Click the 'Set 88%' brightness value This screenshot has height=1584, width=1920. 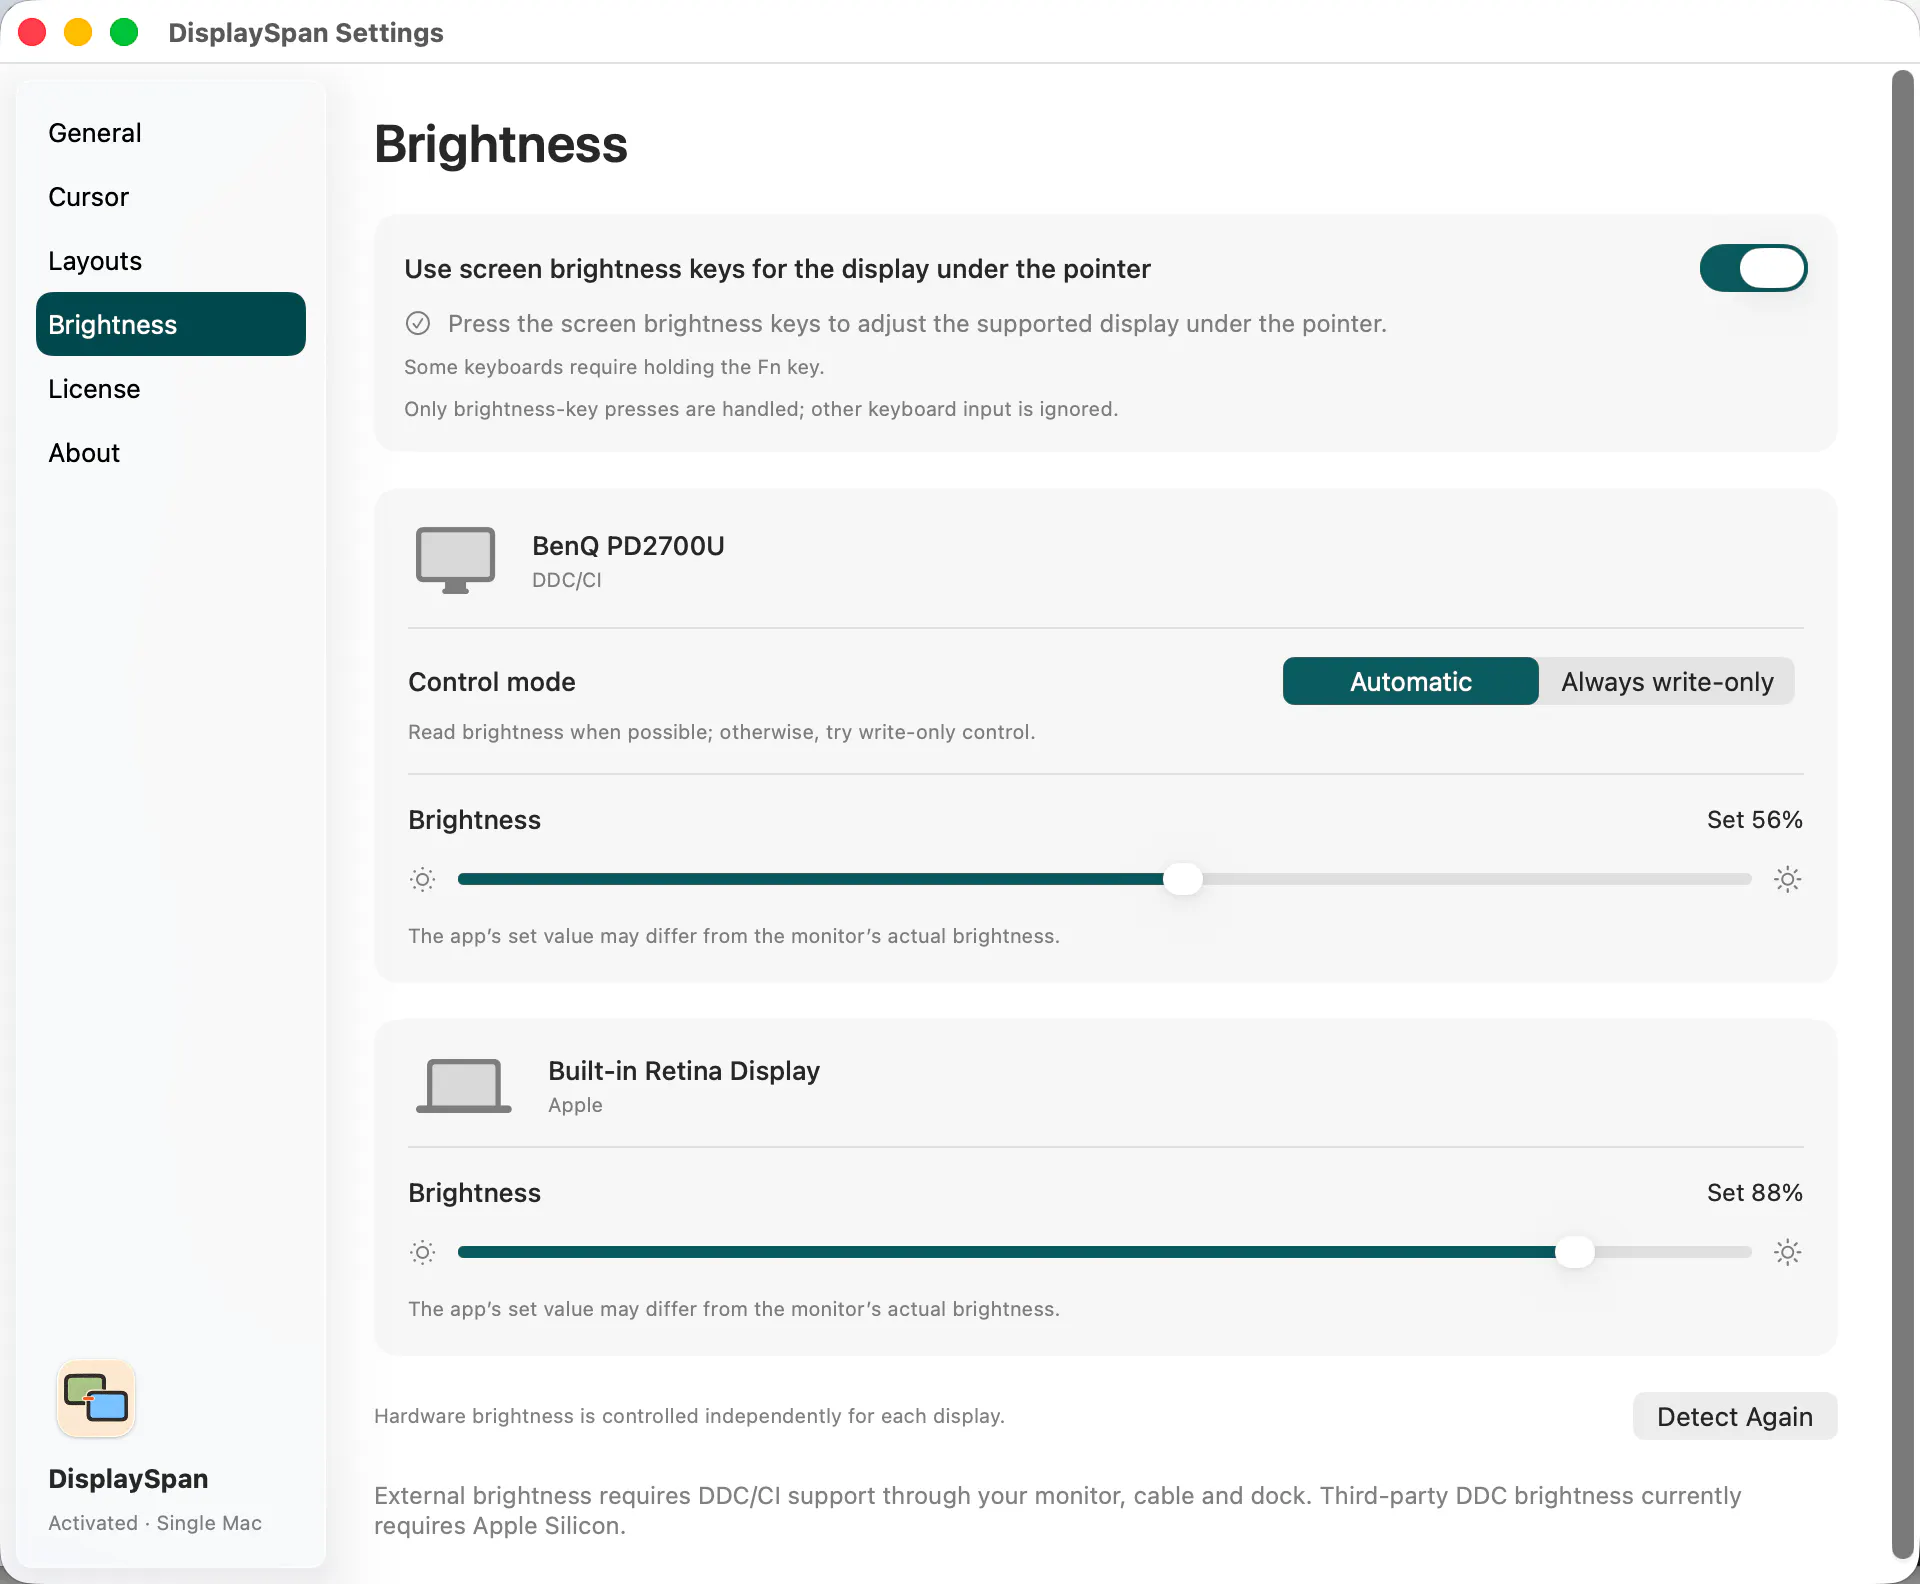[1754, 1193]
